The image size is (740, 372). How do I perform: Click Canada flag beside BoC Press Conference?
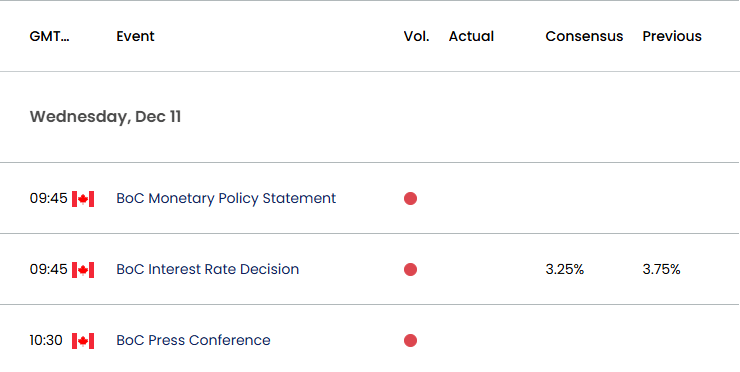click(83, 341)
